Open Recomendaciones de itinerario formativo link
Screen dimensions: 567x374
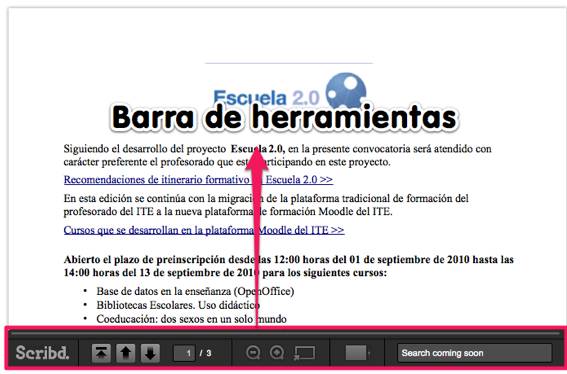coord(198,179)
